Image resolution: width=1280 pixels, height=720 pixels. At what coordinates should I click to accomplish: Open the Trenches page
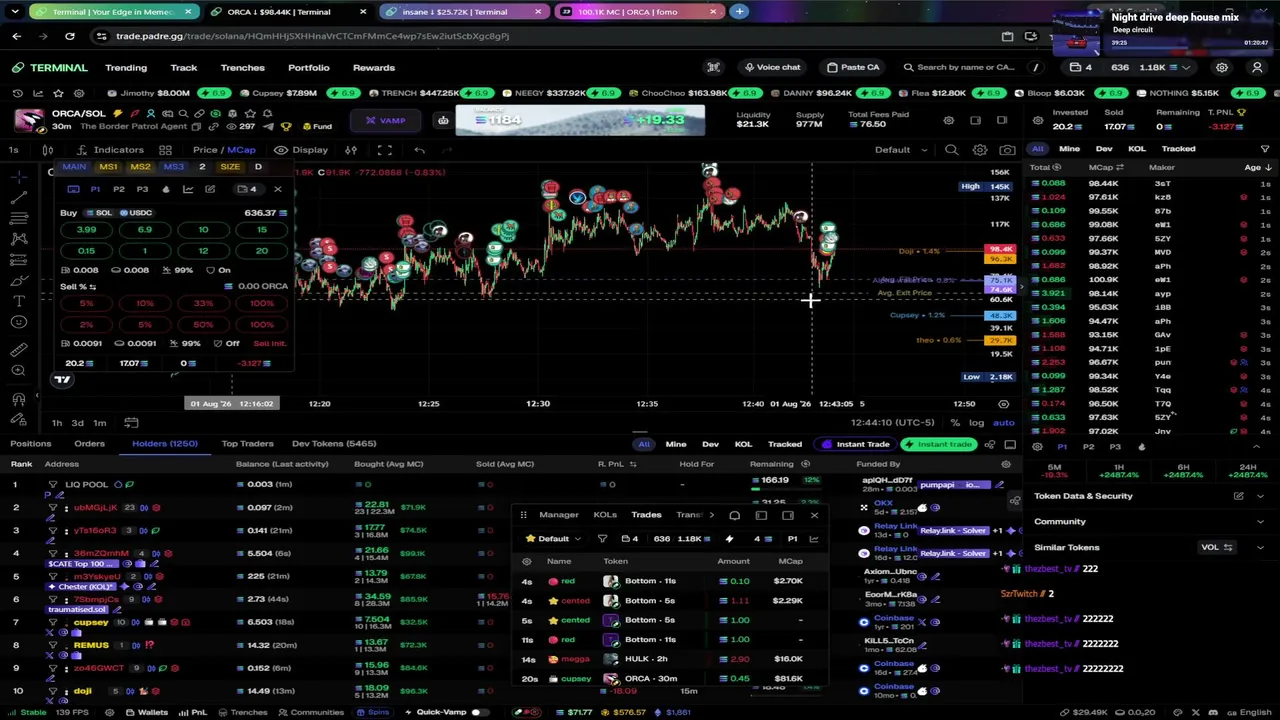243,67
